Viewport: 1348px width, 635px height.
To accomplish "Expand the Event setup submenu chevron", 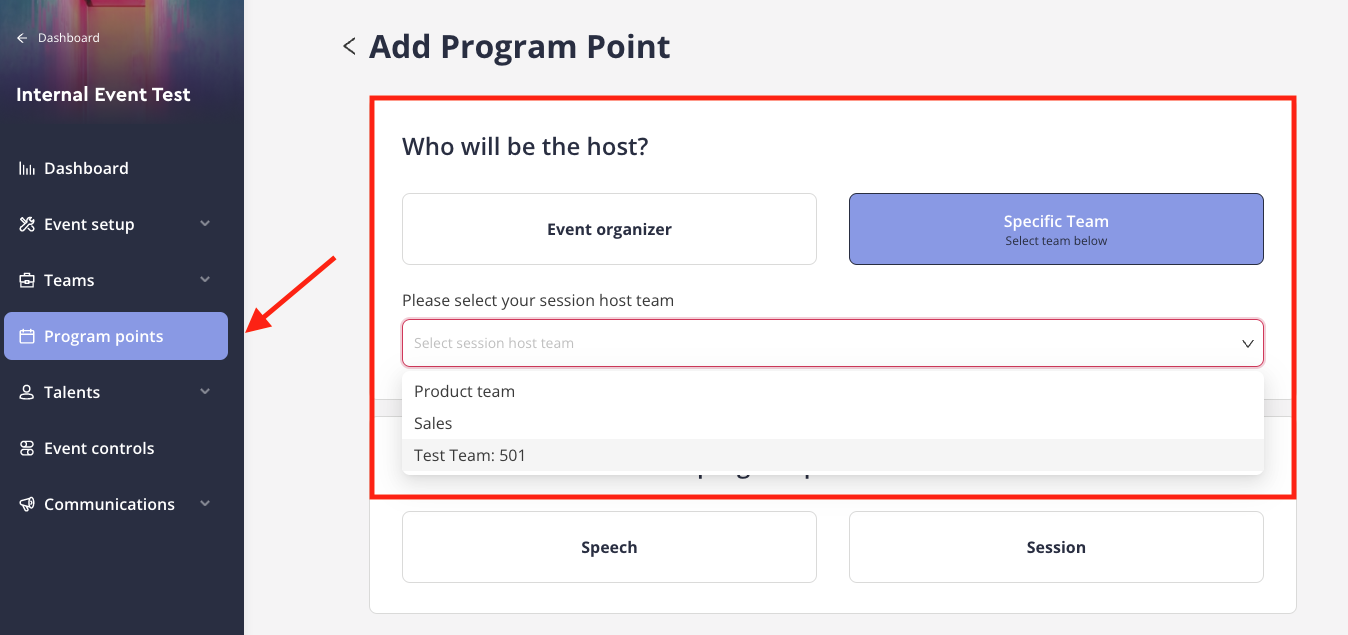I will (205, 224).
